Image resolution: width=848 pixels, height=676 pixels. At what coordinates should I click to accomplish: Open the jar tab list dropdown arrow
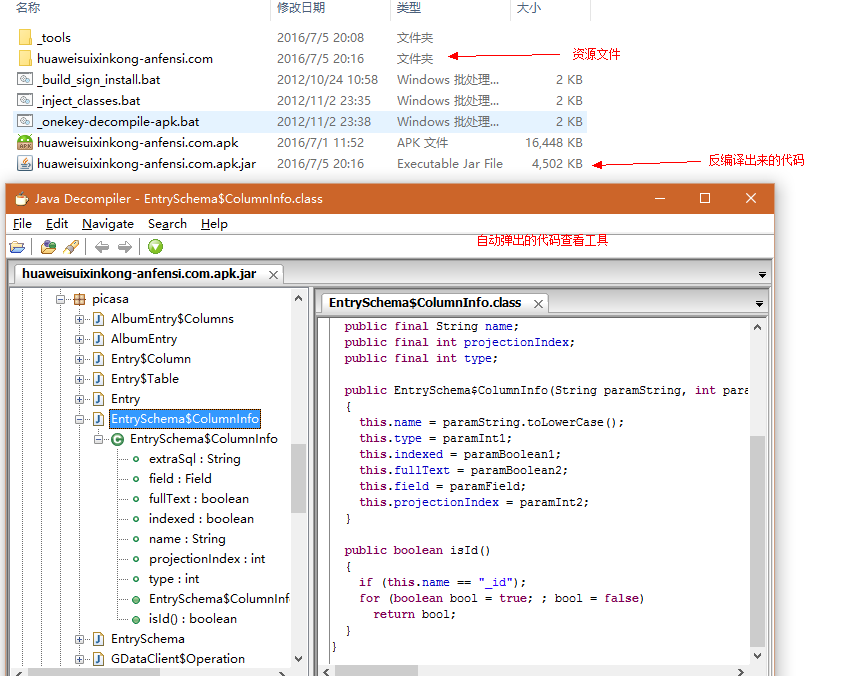click(762, 275)
